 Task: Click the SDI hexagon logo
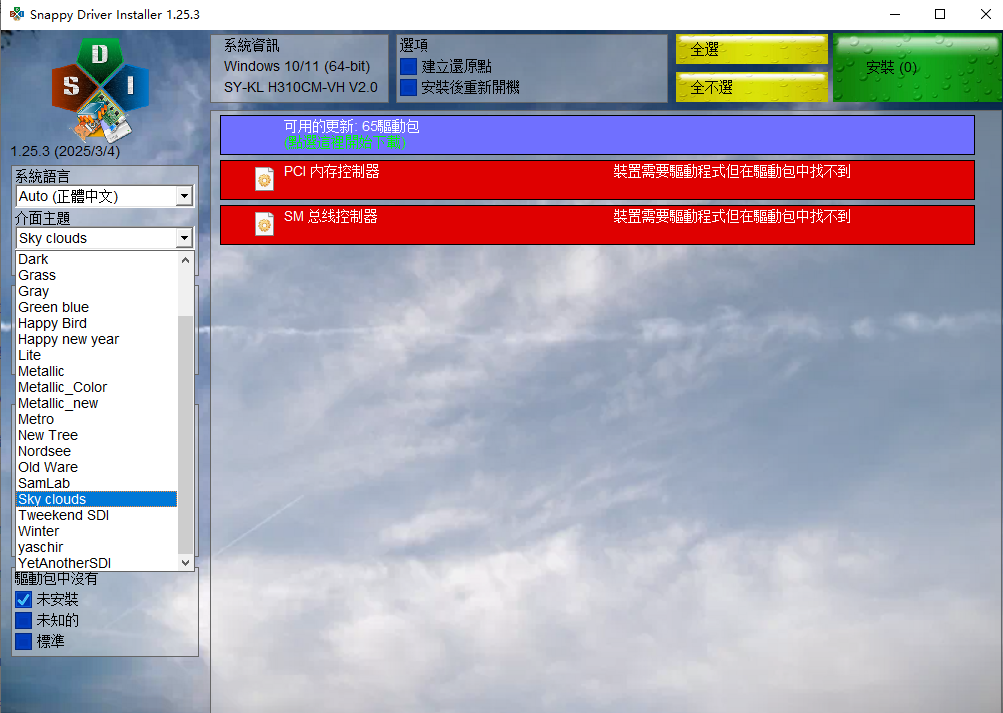[x=100, y=90]
